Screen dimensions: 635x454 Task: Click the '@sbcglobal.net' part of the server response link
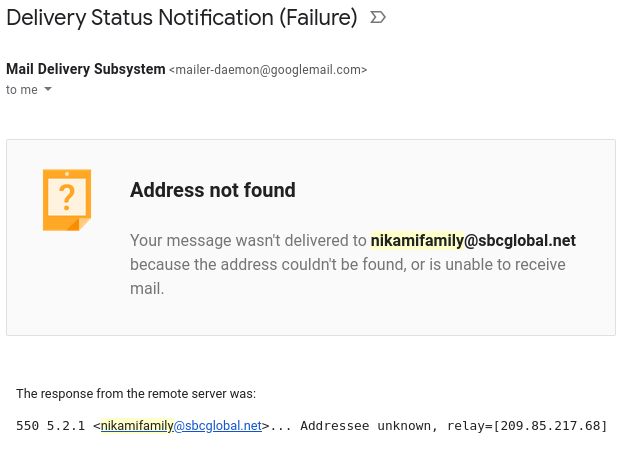point(217,426)
